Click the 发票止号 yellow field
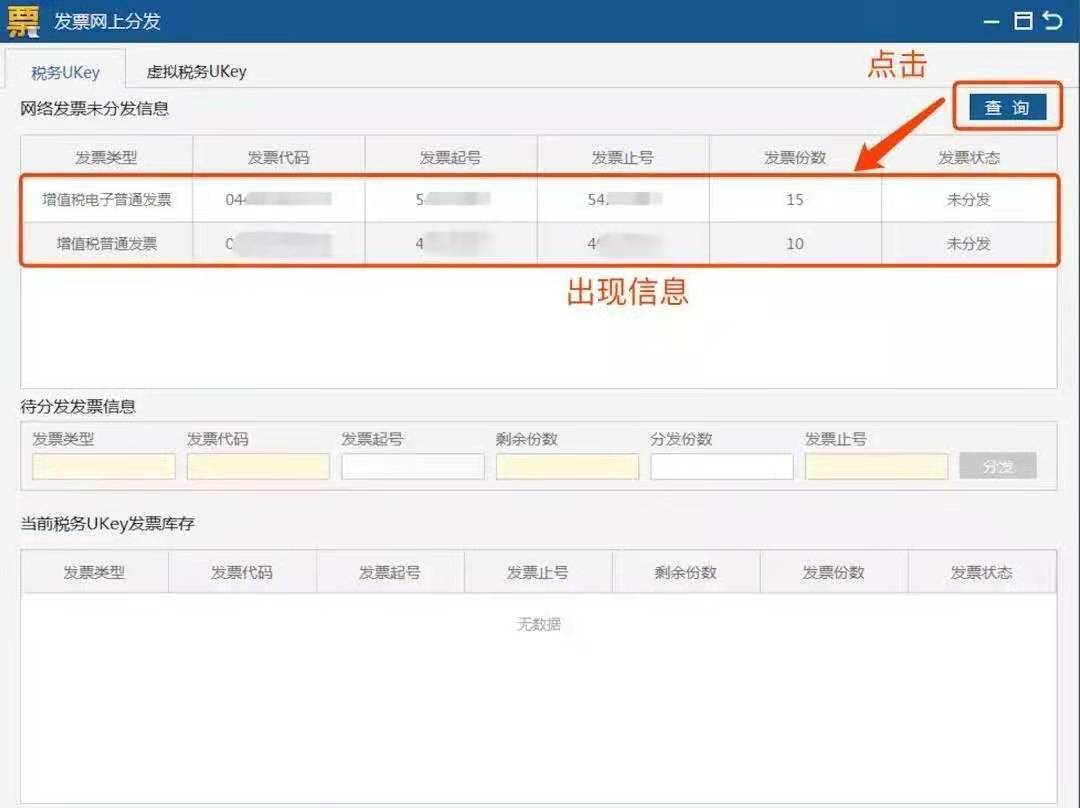 click(x=876, y=467)
